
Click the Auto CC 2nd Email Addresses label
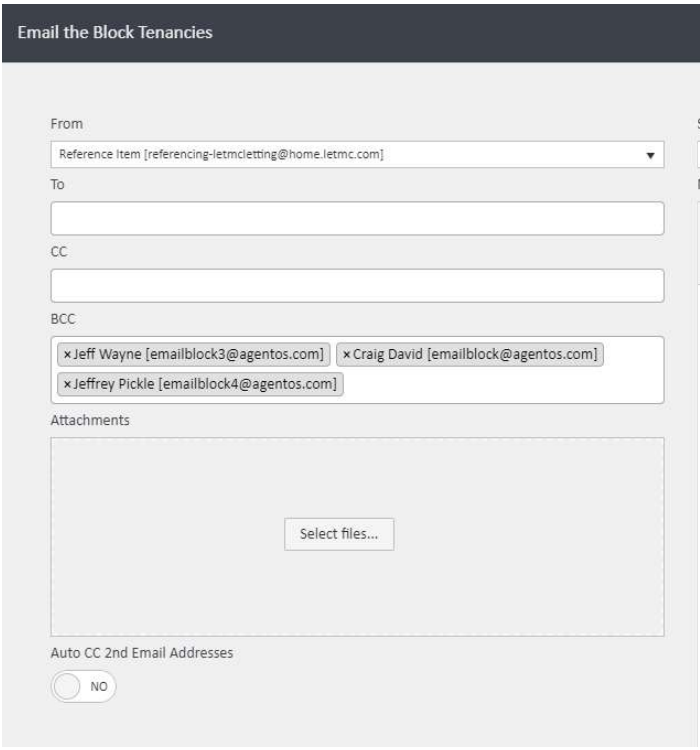[x=141, y=653]
